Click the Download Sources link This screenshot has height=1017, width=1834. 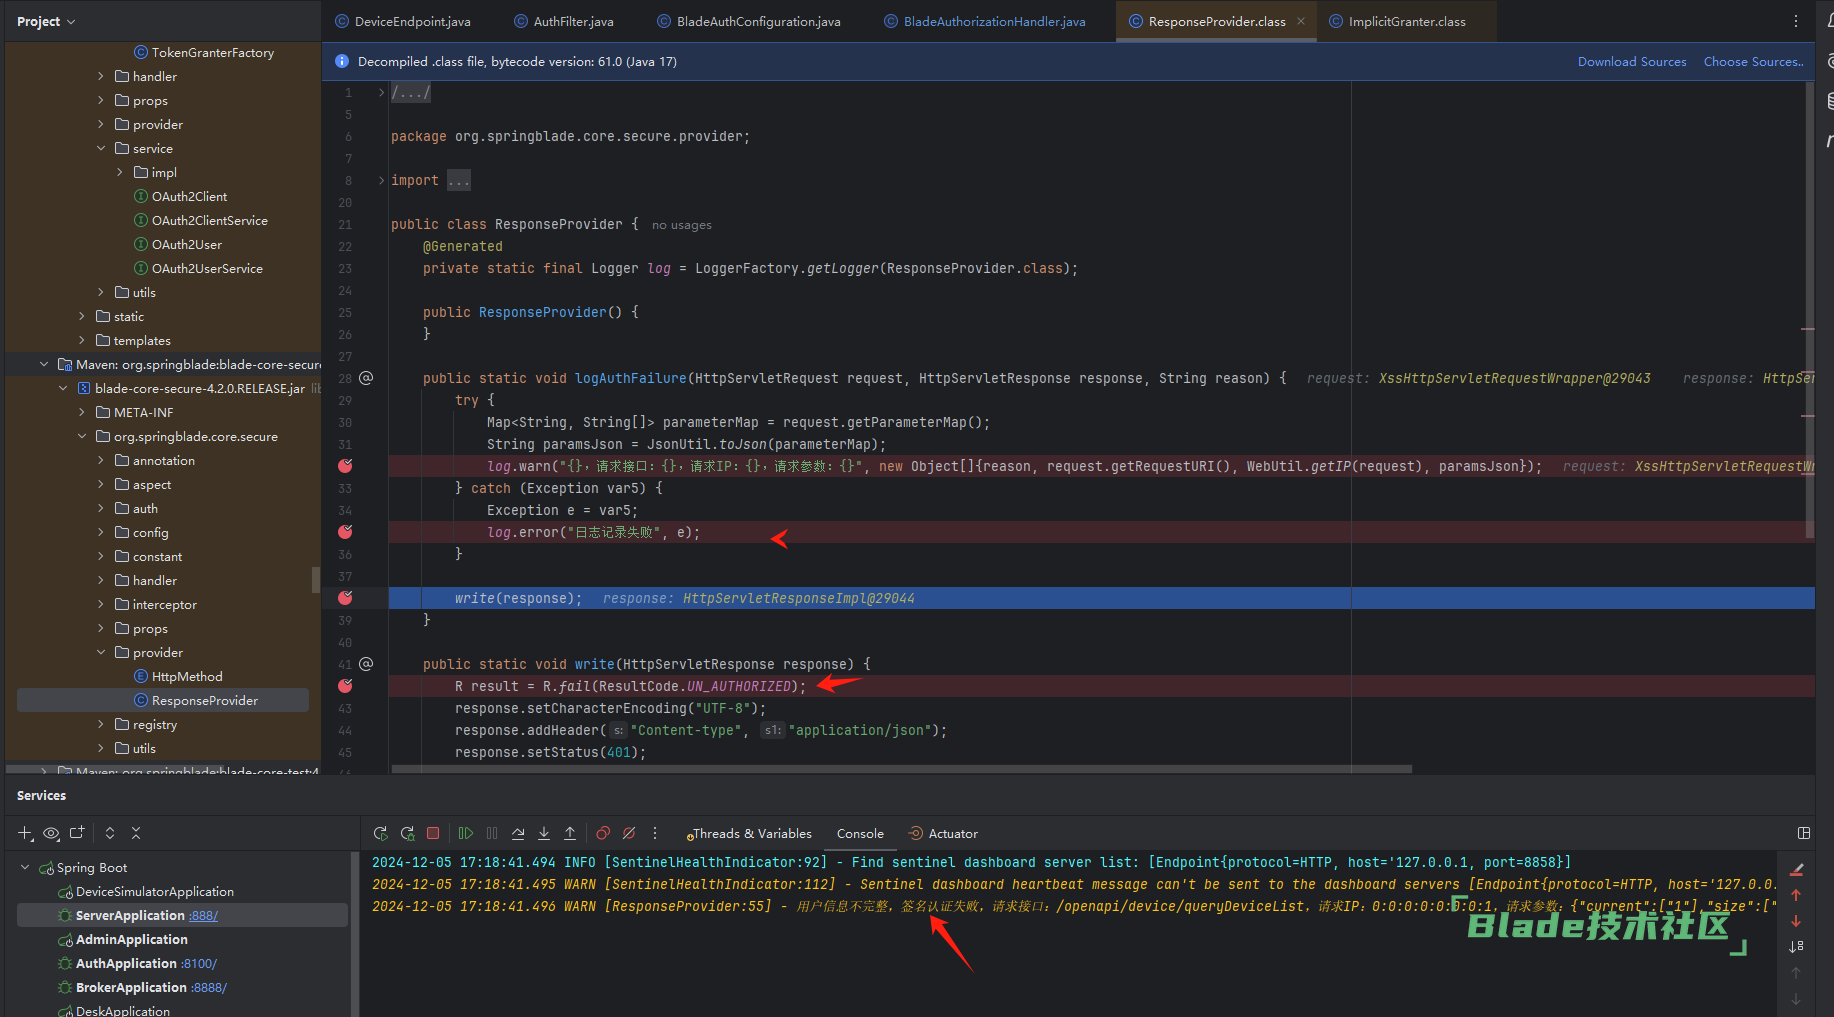[x=1632, y=62]
